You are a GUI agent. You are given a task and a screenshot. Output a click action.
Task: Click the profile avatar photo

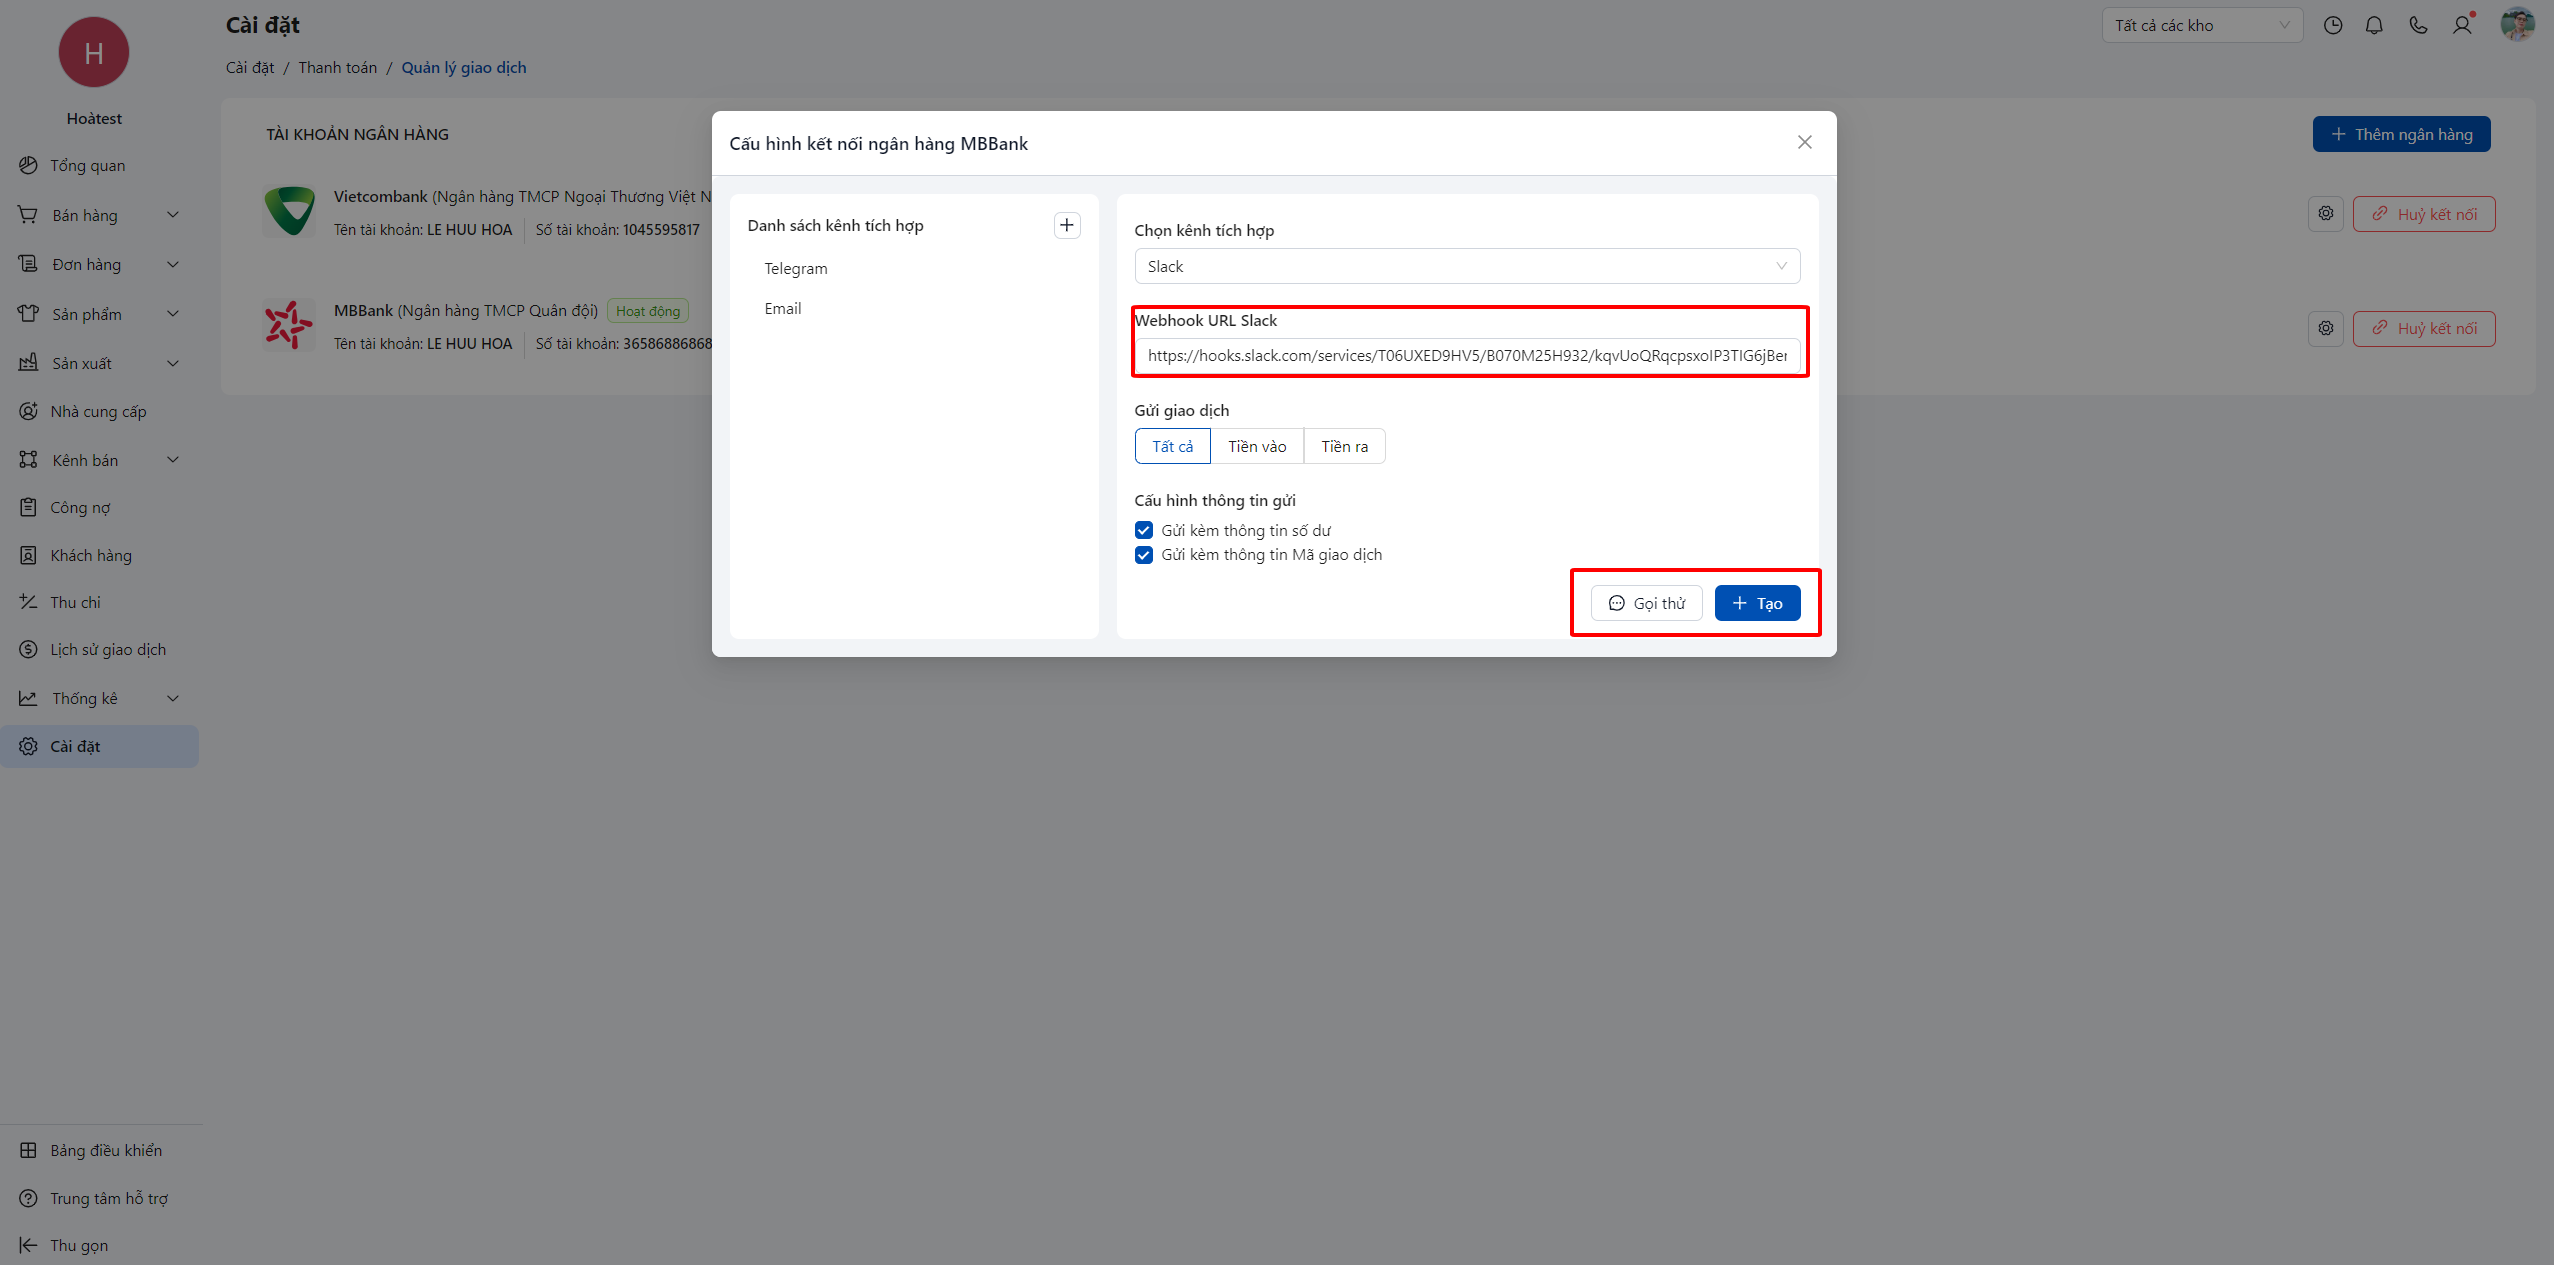click(2517, 24)
